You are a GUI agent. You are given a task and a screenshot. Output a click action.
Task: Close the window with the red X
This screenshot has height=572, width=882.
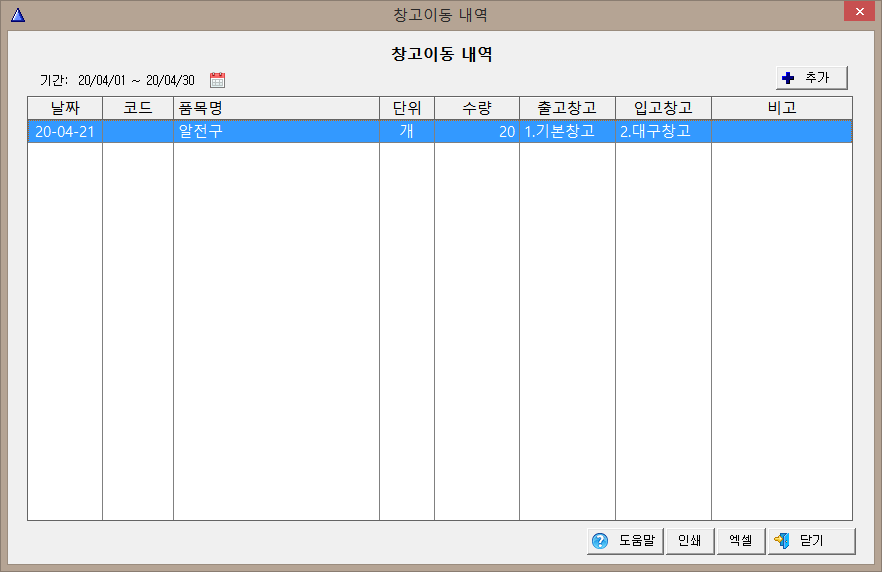pyautogui.click(x=859, y=11)
